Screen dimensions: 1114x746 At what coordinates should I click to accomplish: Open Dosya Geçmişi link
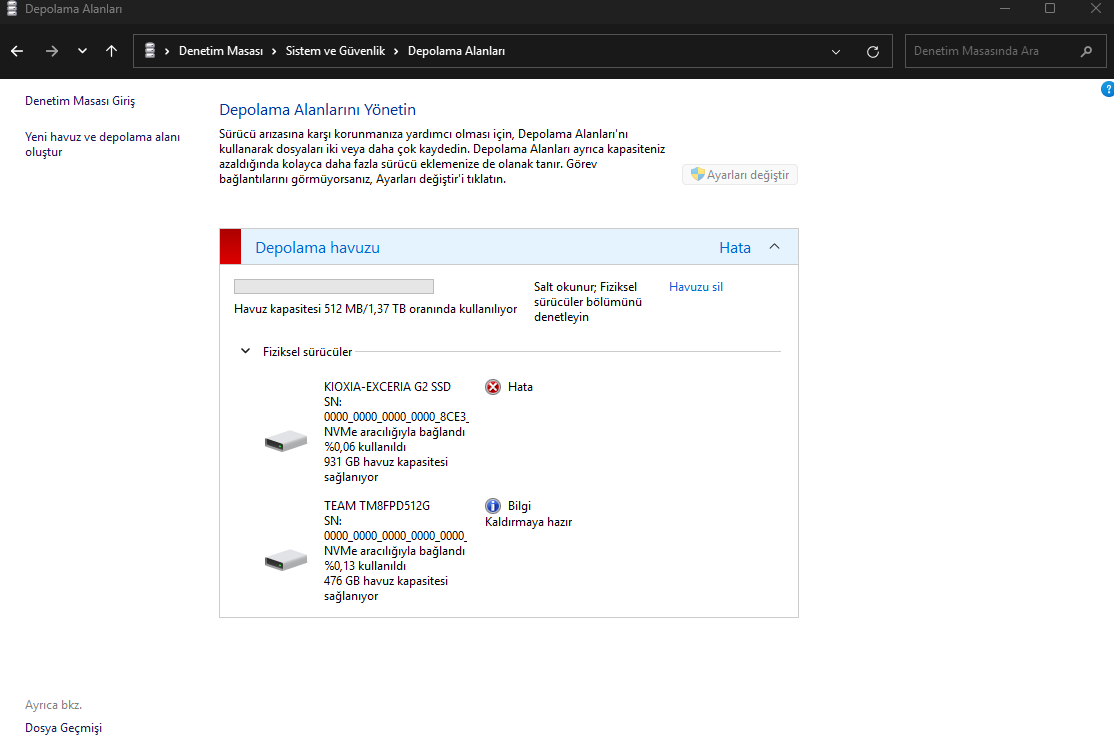point(63,728)
